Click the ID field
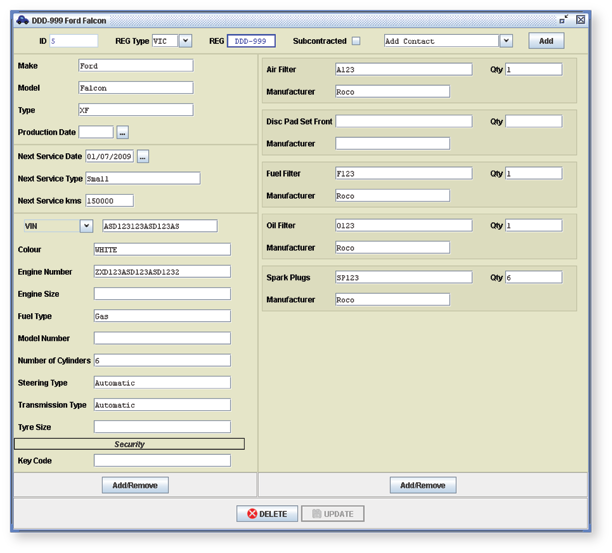 [74, 41]
